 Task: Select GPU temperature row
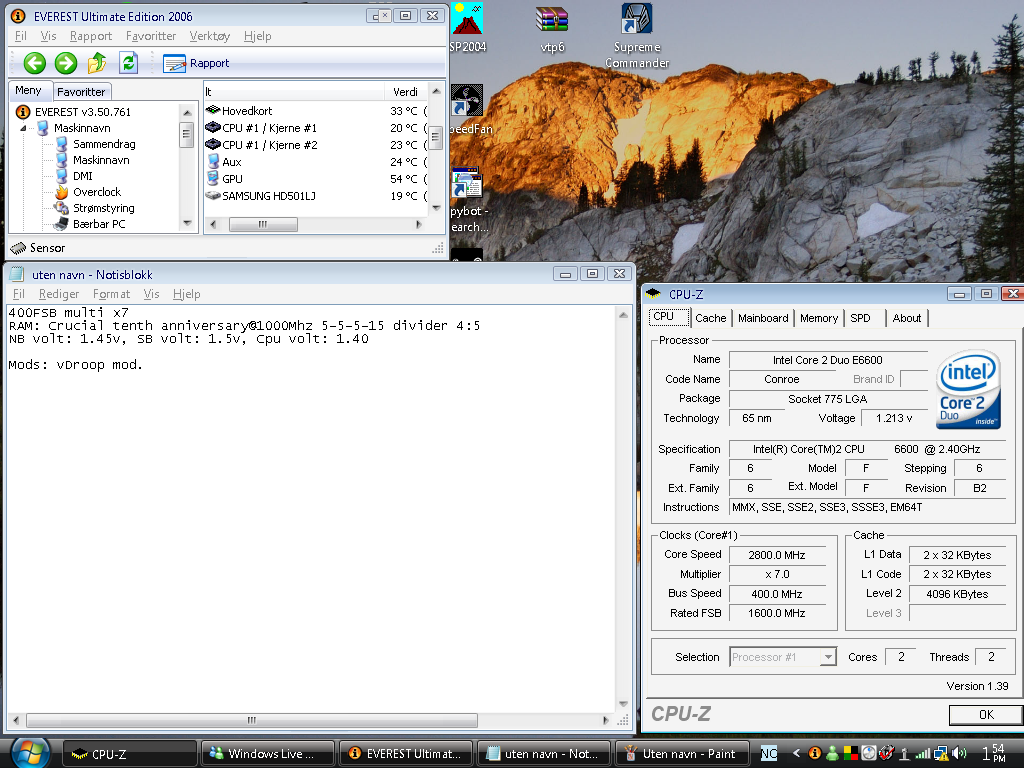[x=317, y=179]
